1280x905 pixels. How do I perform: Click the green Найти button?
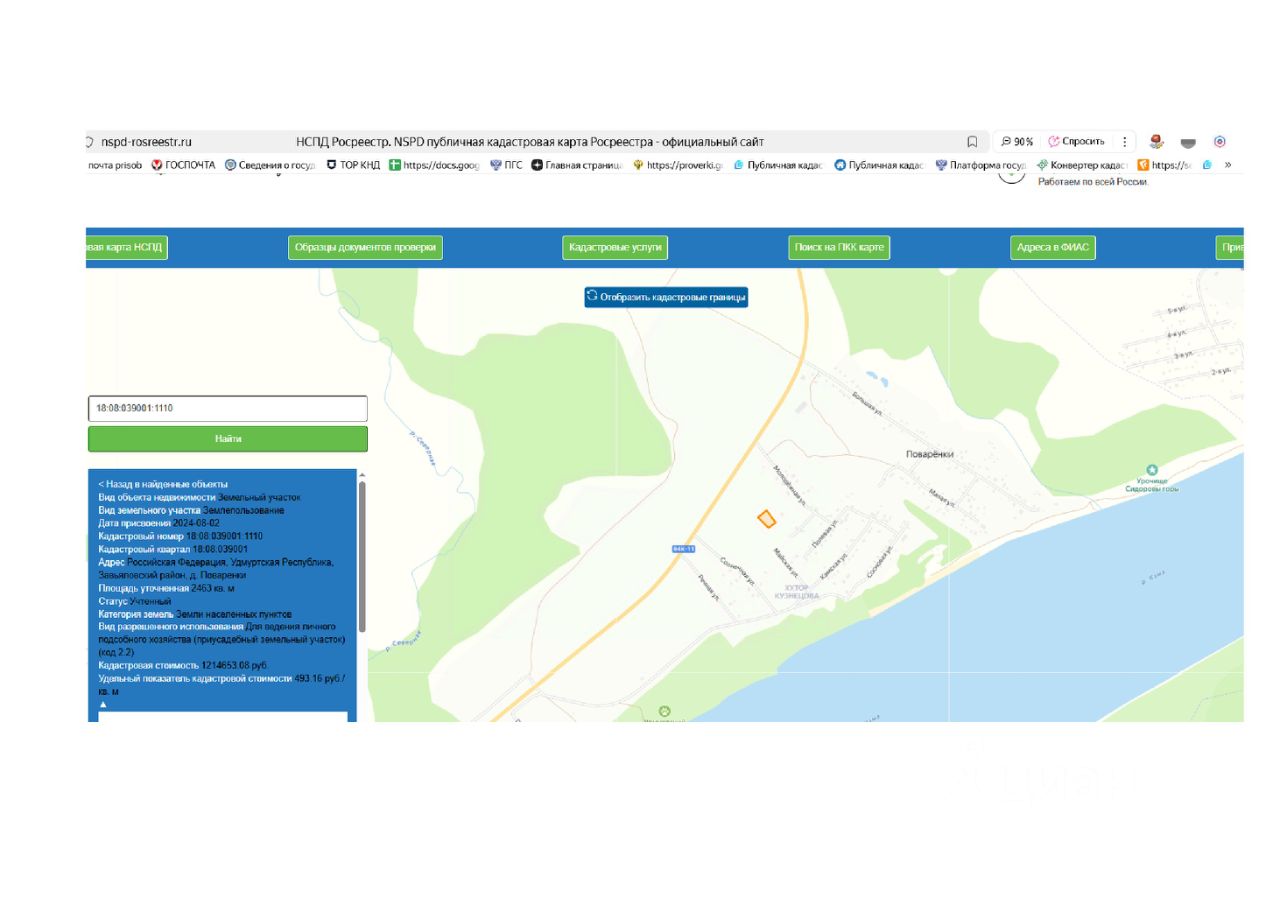[x=228, y=439]
